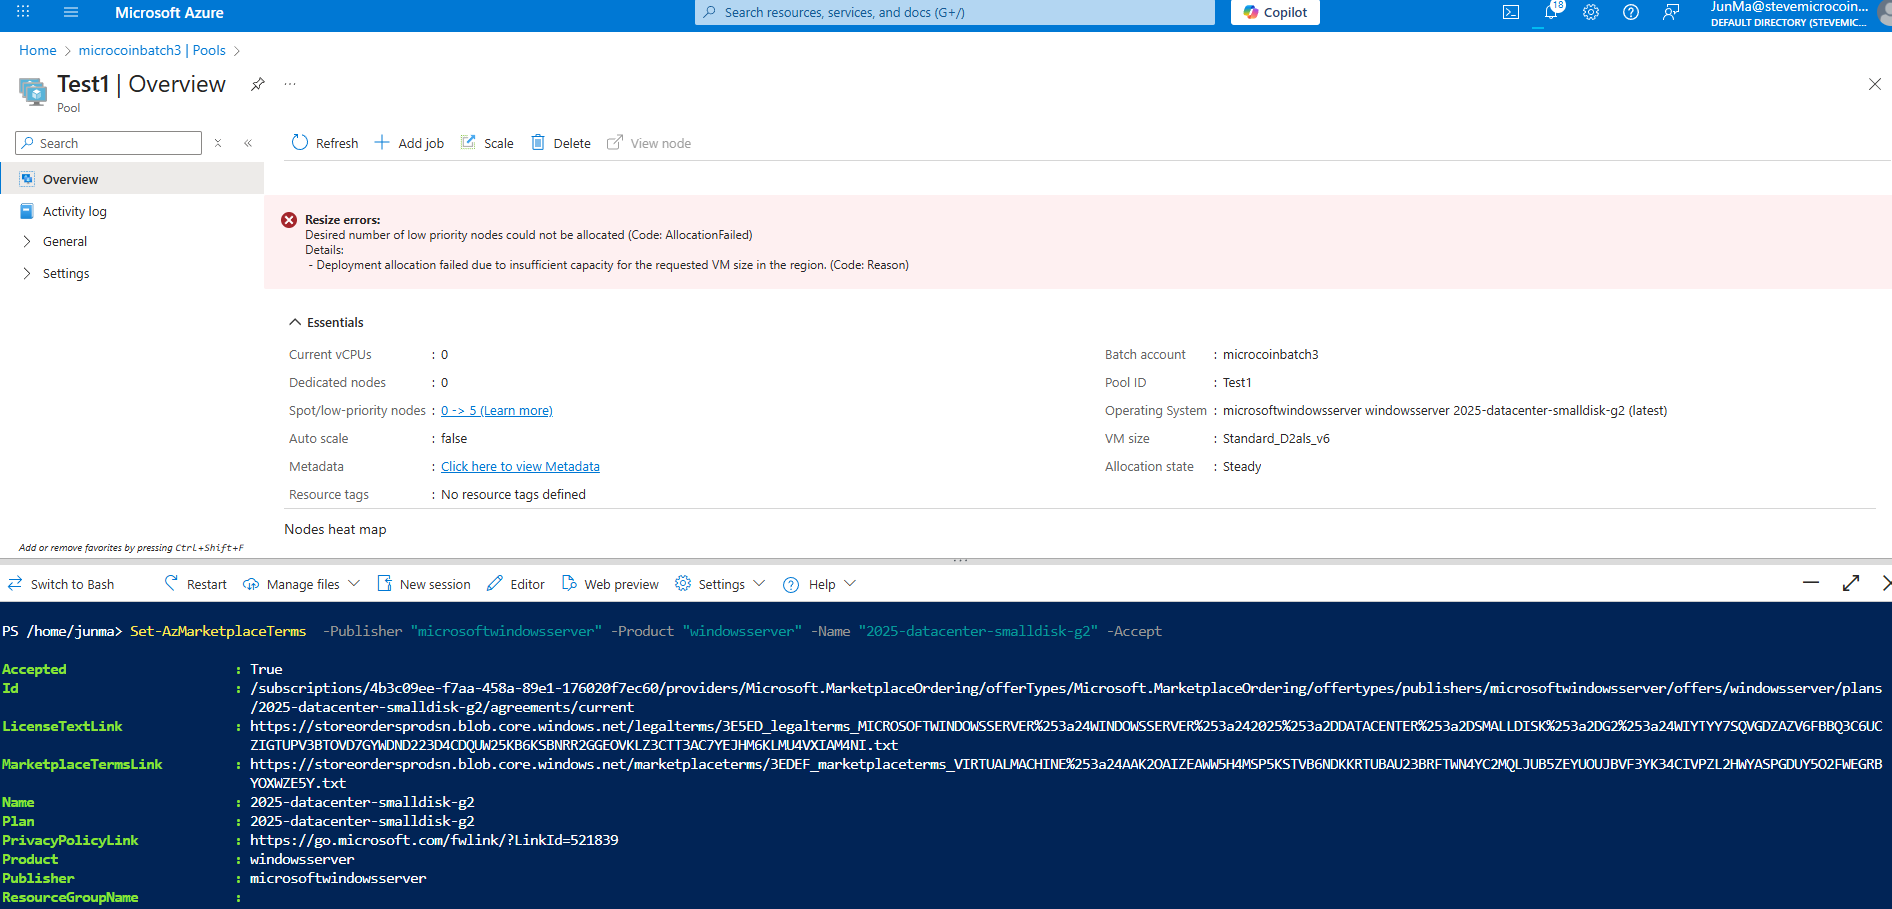Click the Test1 pool icon
The width and height of the screenshot is (1892, 909).
(33, 91)
